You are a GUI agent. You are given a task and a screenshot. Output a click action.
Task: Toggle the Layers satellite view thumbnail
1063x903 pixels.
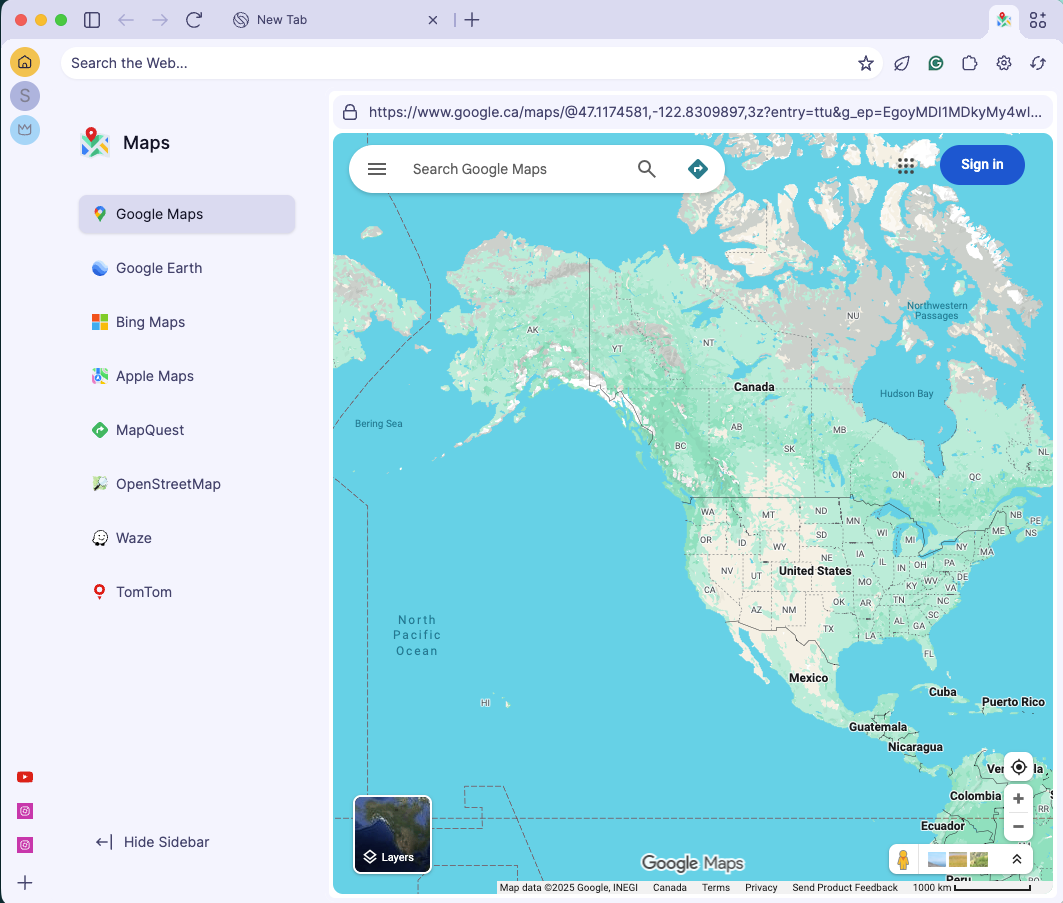(x=392, y=834)
